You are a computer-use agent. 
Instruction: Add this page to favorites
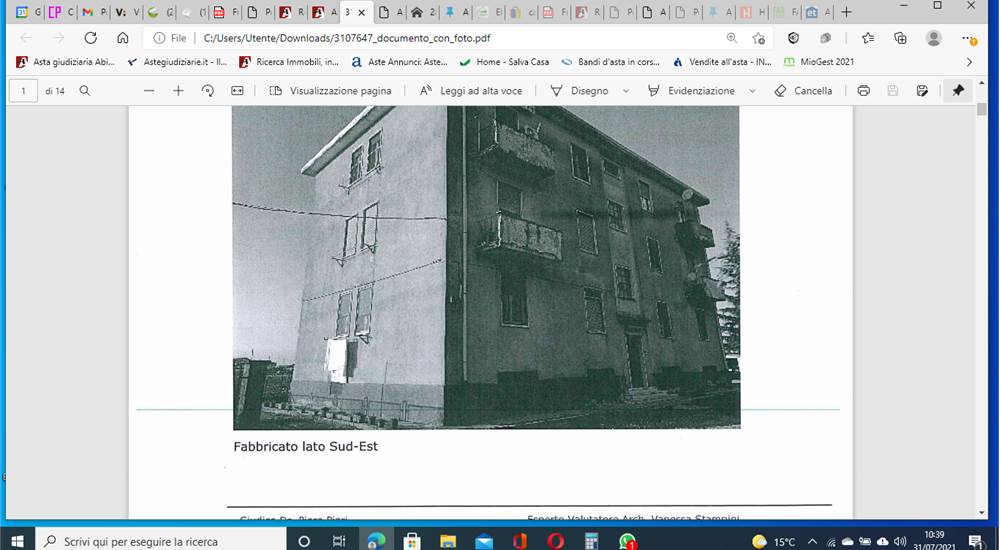pyautogui.click(x=758, y=38)
